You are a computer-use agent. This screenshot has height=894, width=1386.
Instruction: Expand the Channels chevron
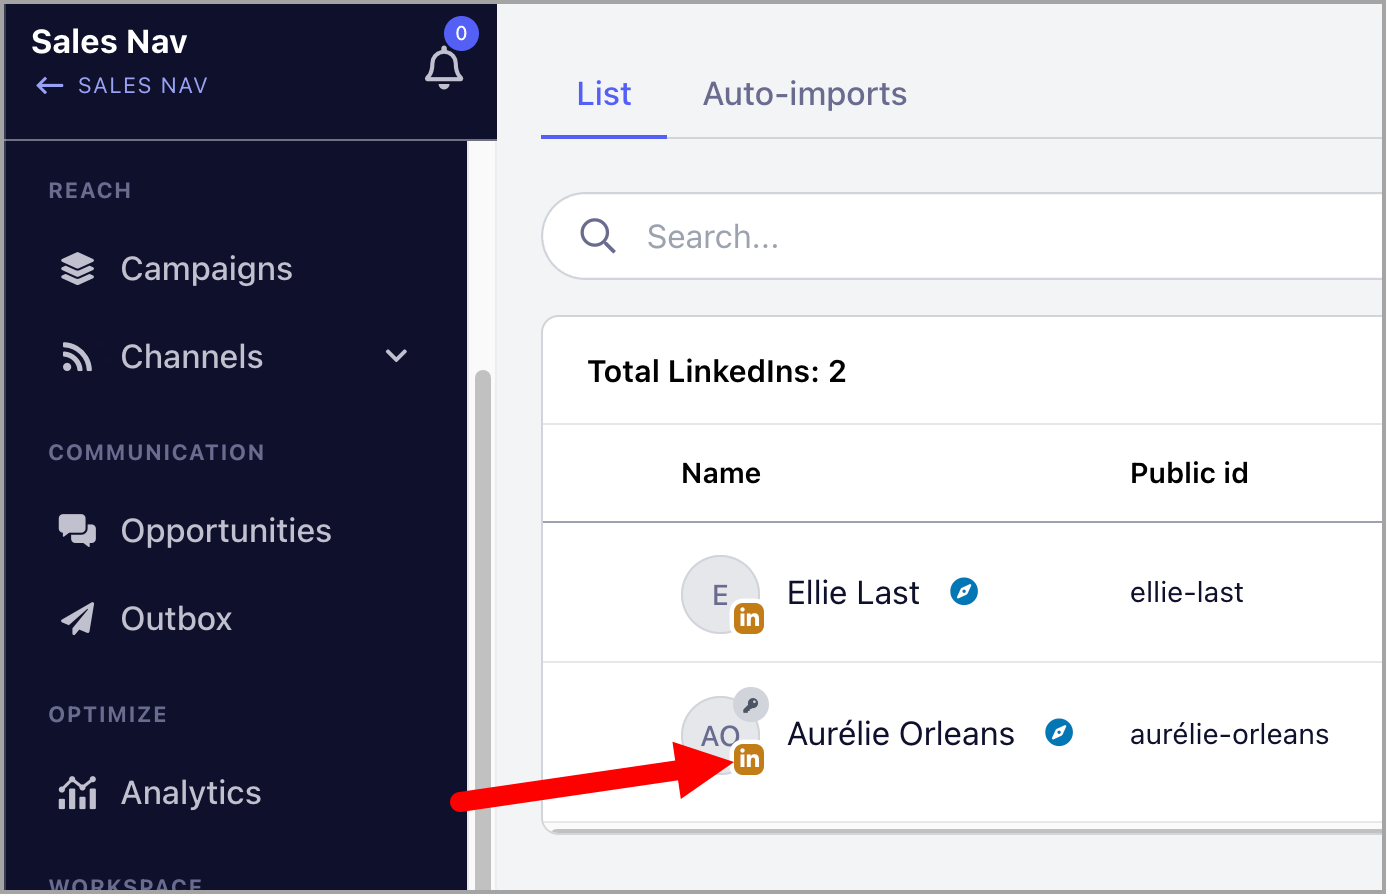pos(397,356)
